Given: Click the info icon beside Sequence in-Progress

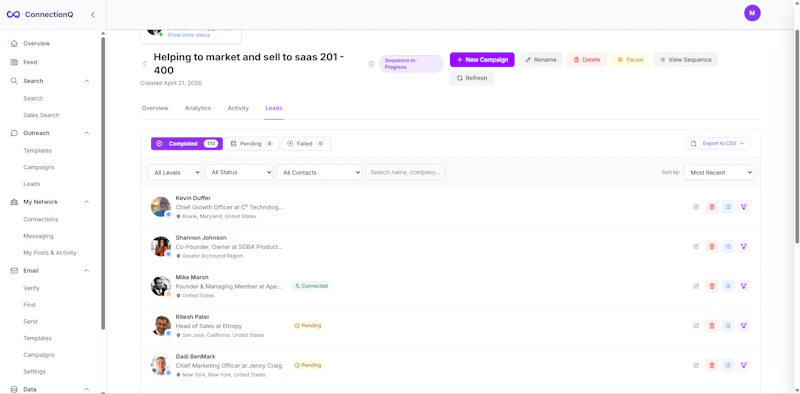Looking at the screenshot, I should [x=371, y=64].
